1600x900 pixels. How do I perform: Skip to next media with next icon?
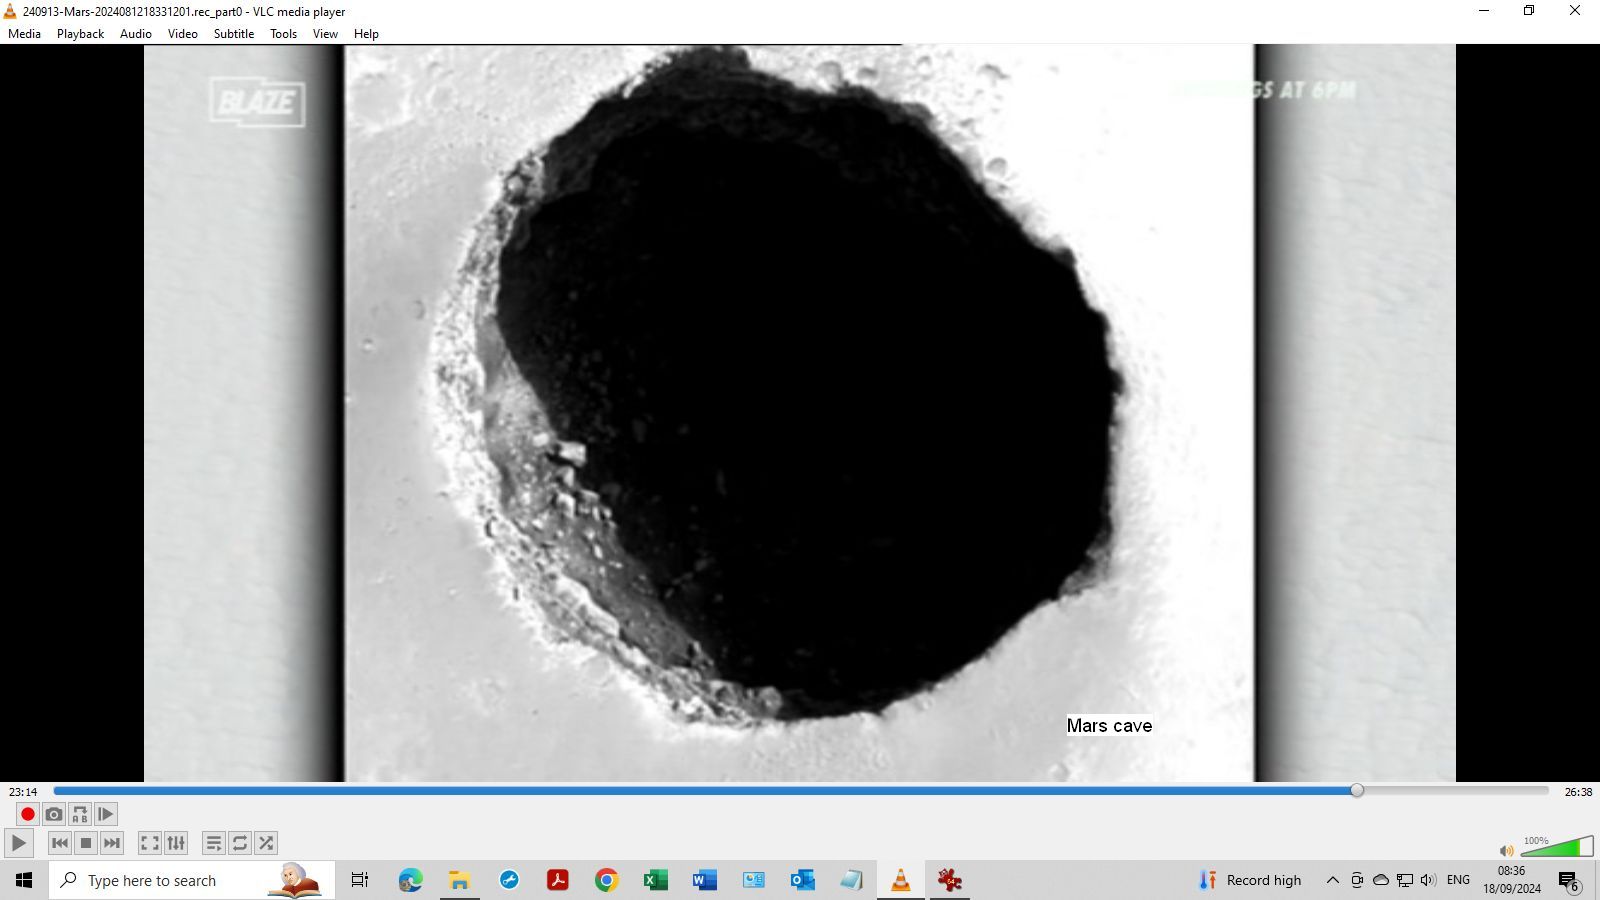[x=112, y=843]
